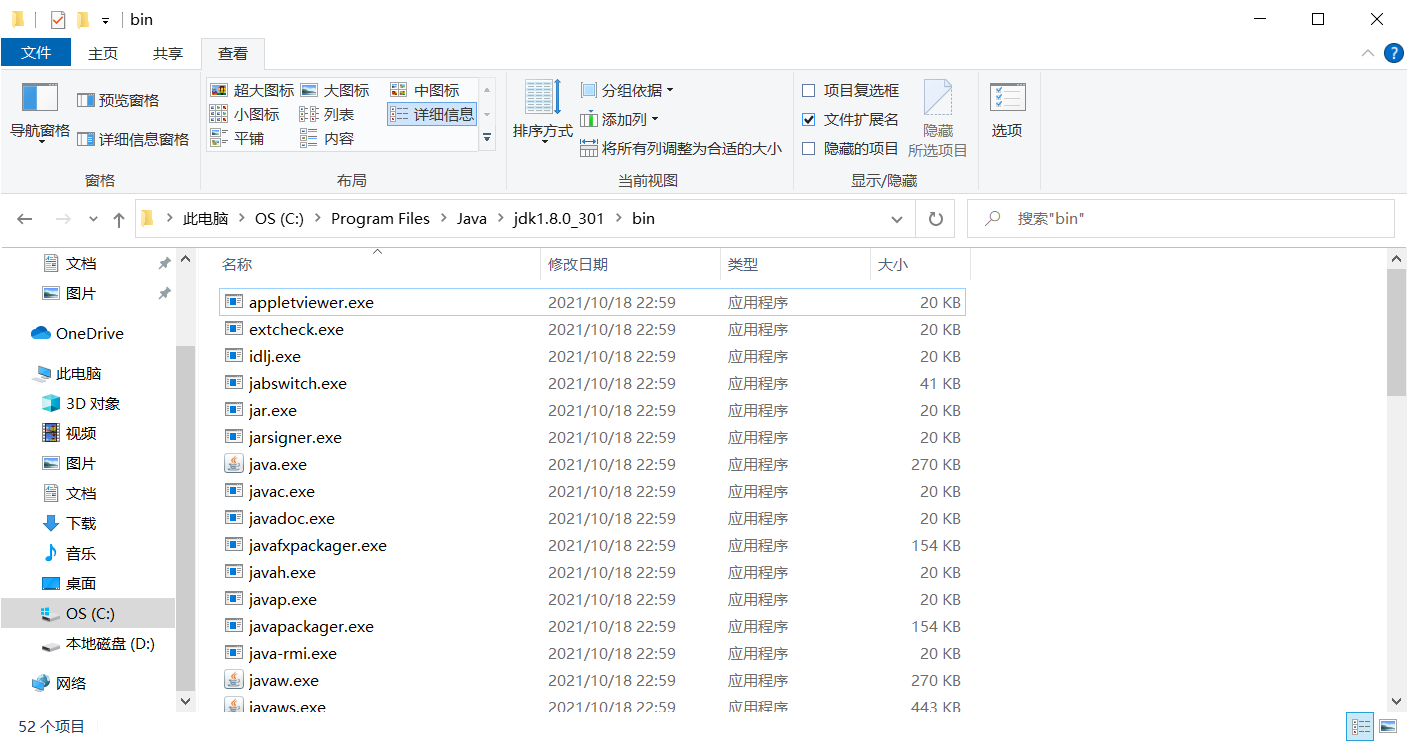
Task: Select 详细信息 details layout
Action: [432, 114]
